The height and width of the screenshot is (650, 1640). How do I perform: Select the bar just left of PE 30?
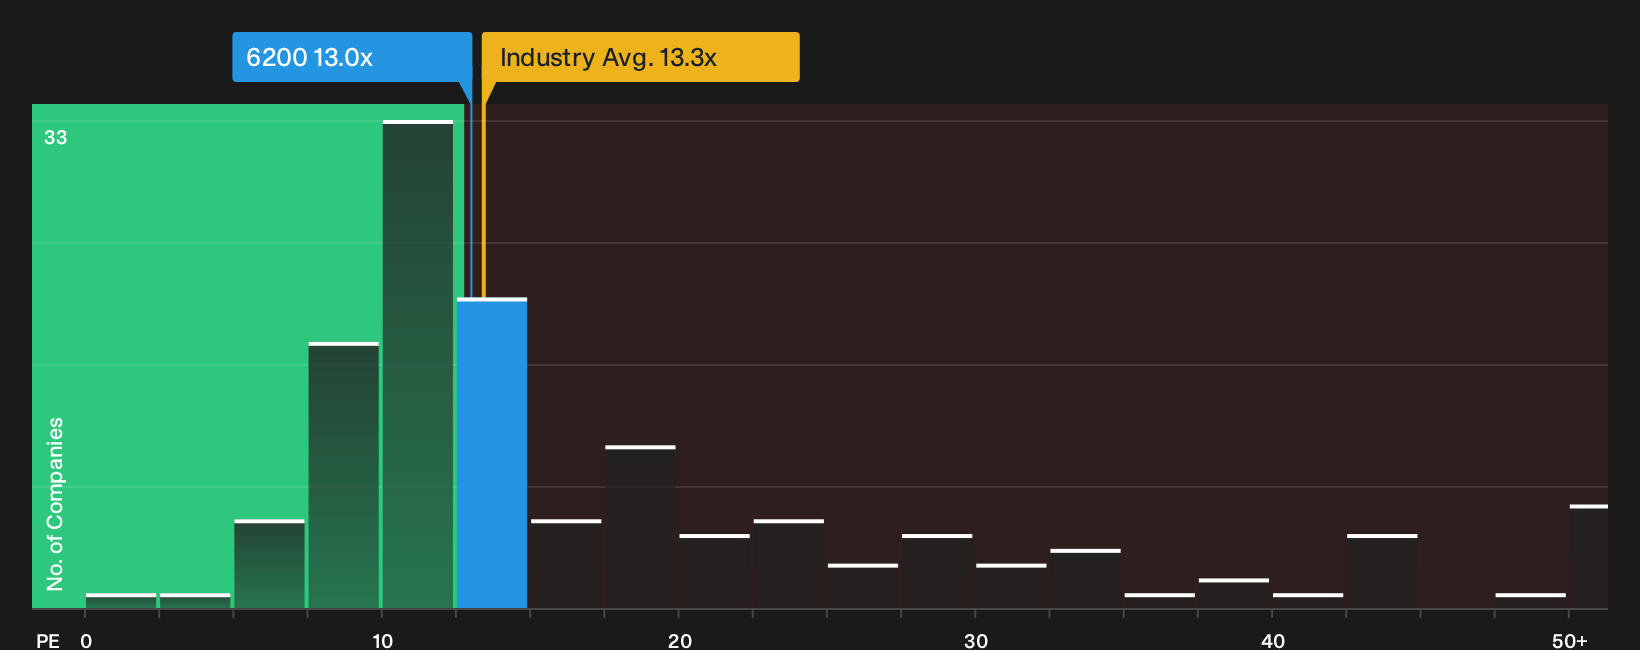coord(937,571)
